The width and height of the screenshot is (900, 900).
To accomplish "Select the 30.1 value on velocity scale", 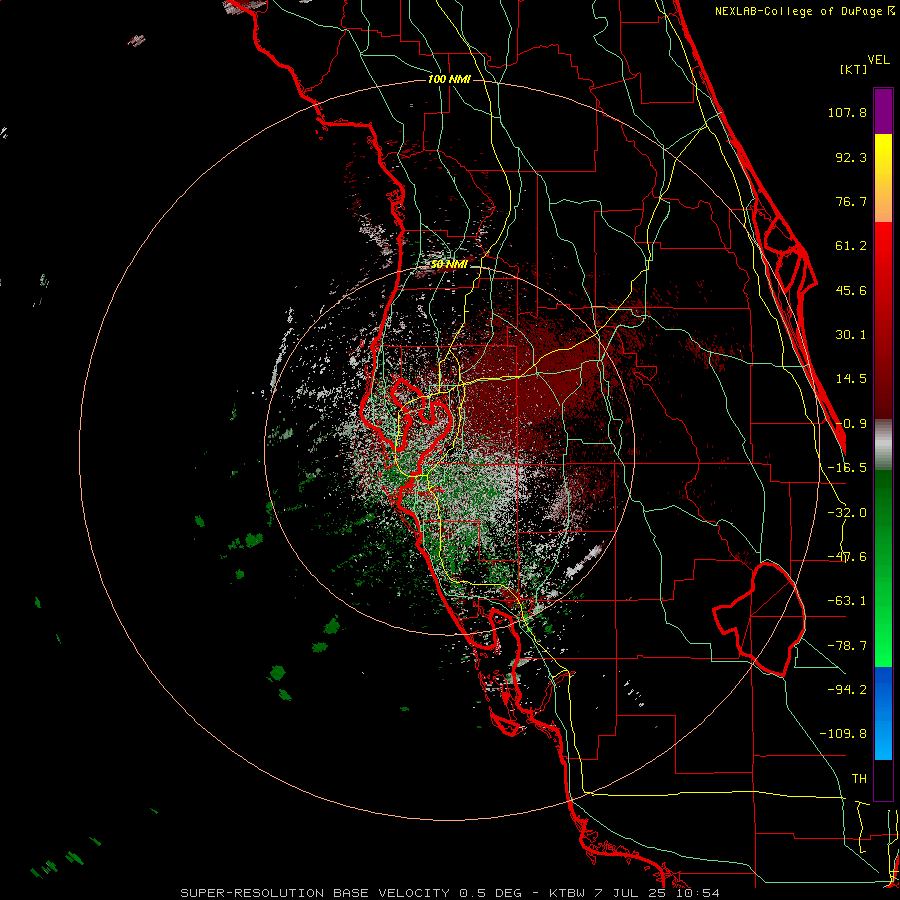I will pos(851,335).
